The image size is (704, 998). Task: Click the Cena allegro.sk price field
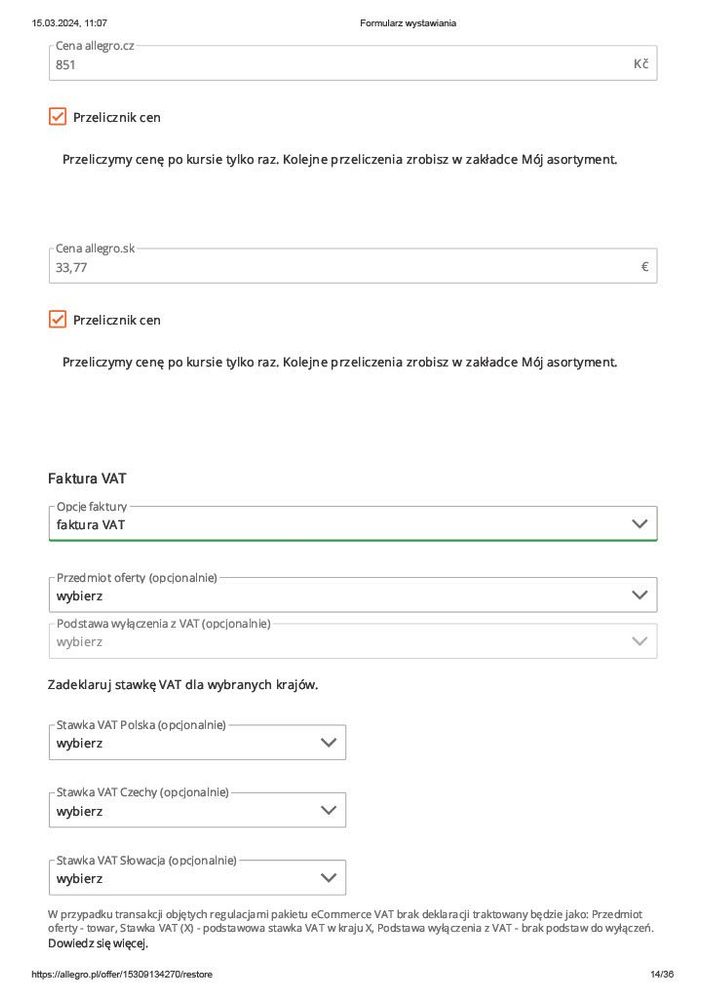coord(340,267)
